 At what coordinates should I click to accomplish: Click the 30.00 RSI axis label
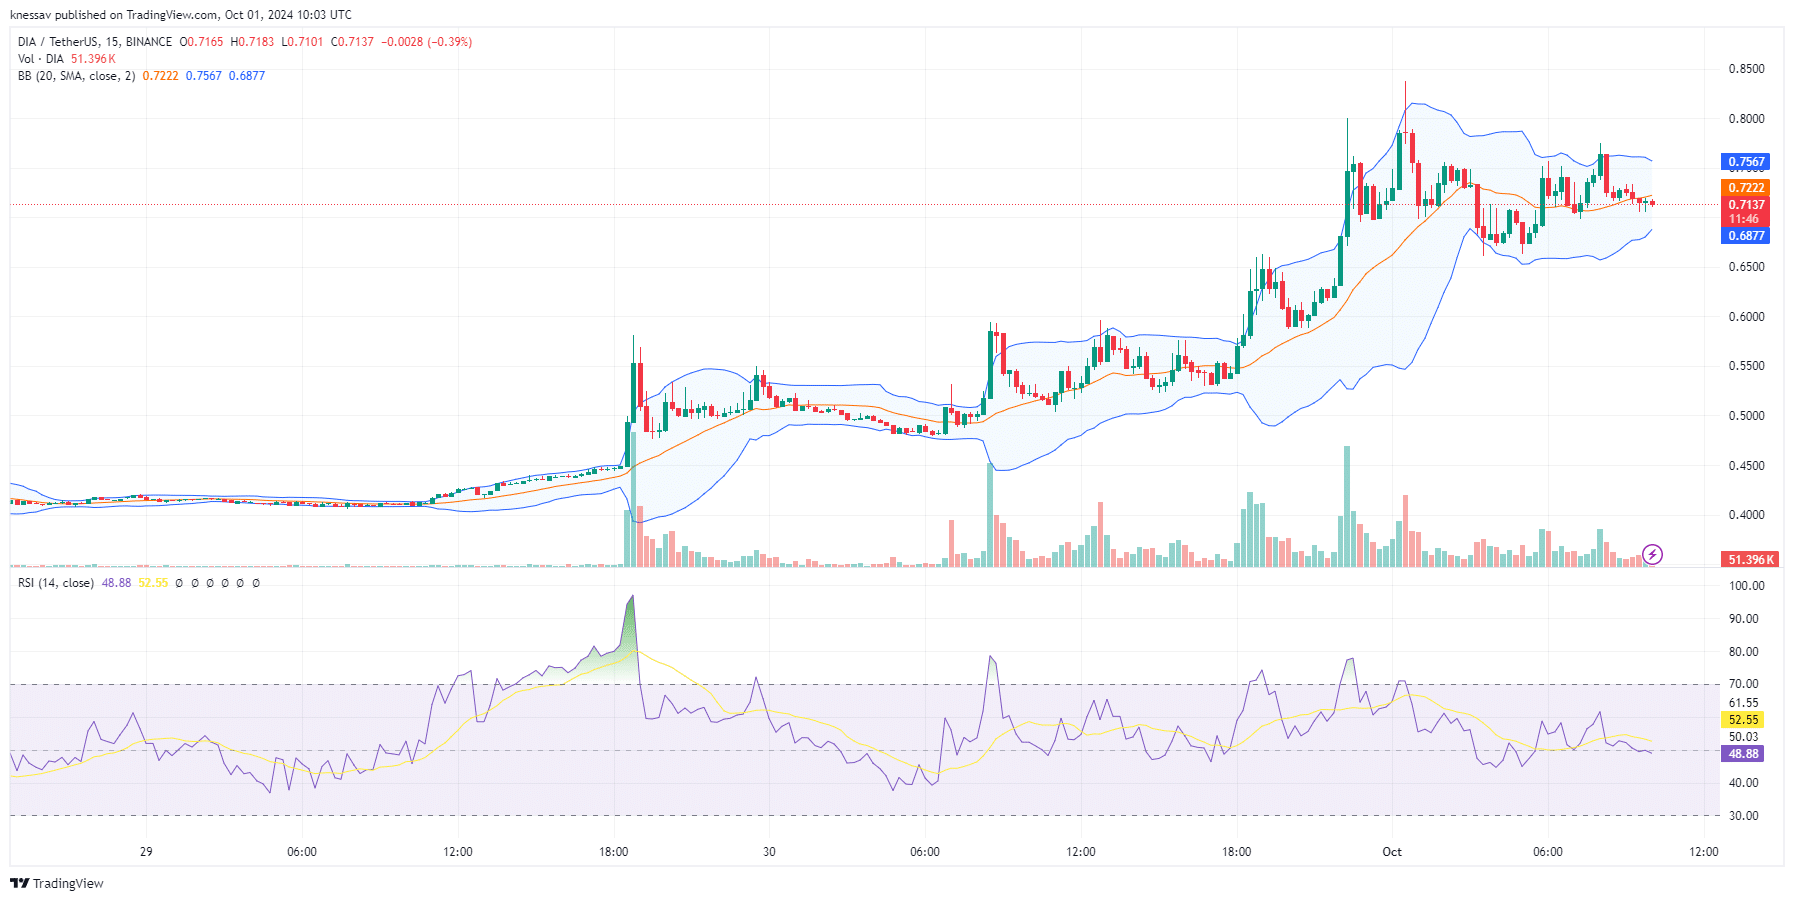pos(1743,816)
